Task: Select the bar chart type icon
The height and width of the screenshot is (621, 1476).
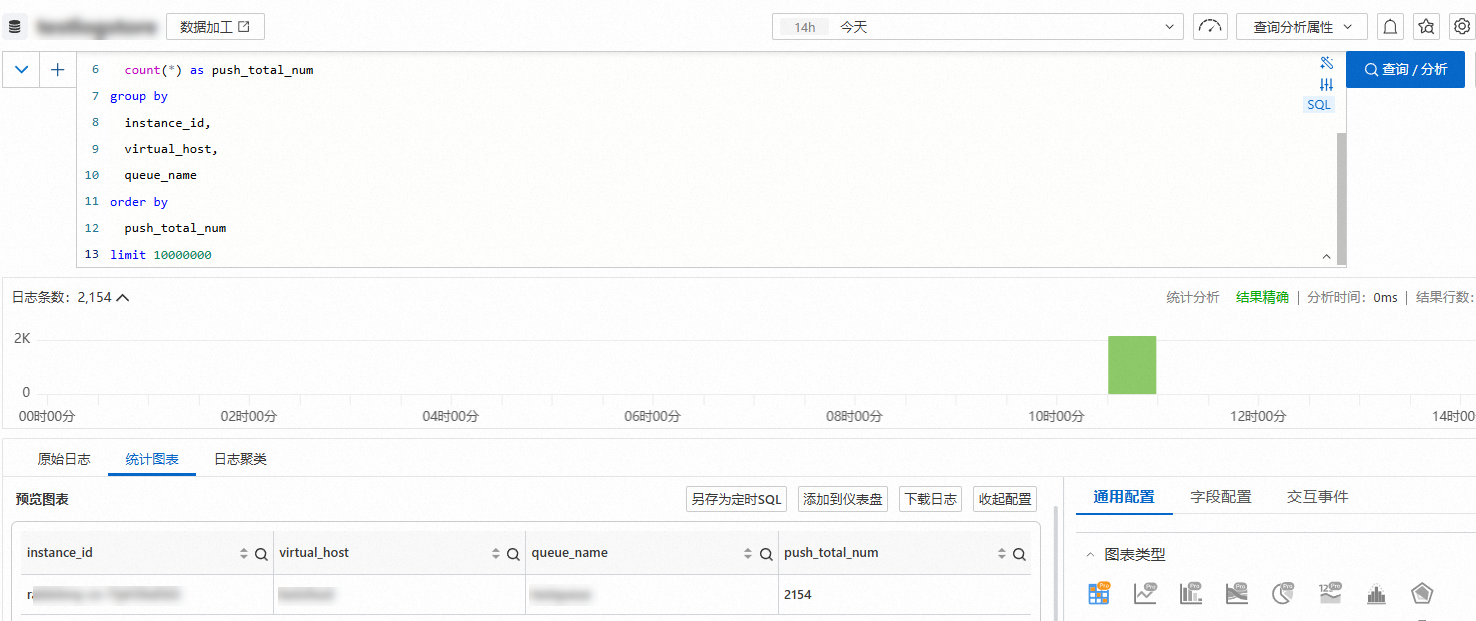Action: coord(1191,594)
